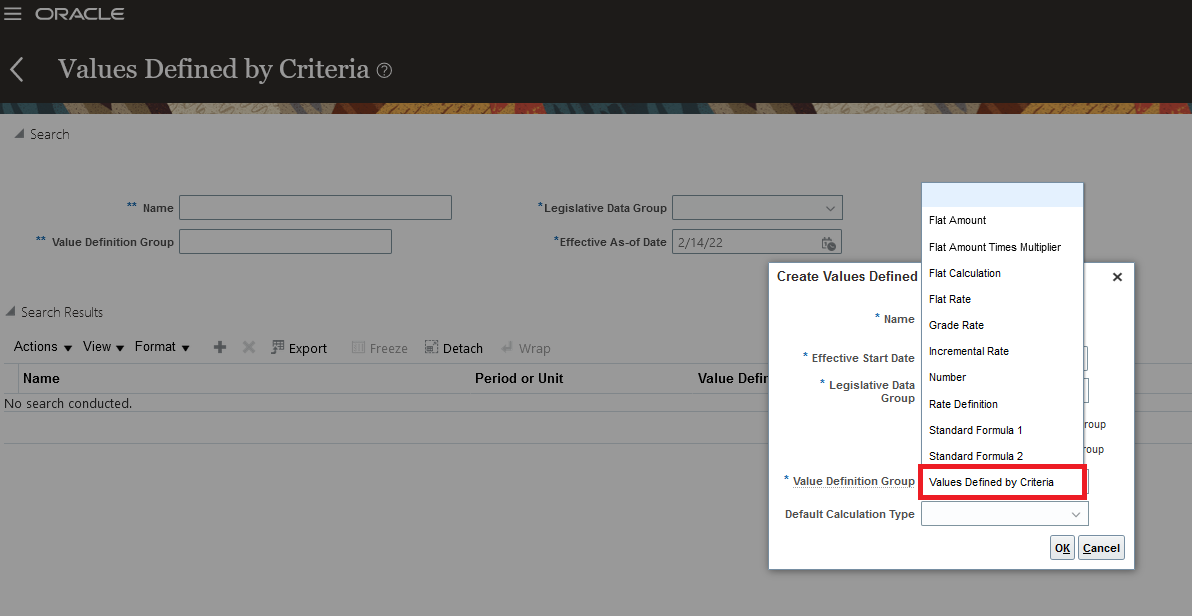Collapse the Search section
1192x616 pixels.
(x=19, y=134)
